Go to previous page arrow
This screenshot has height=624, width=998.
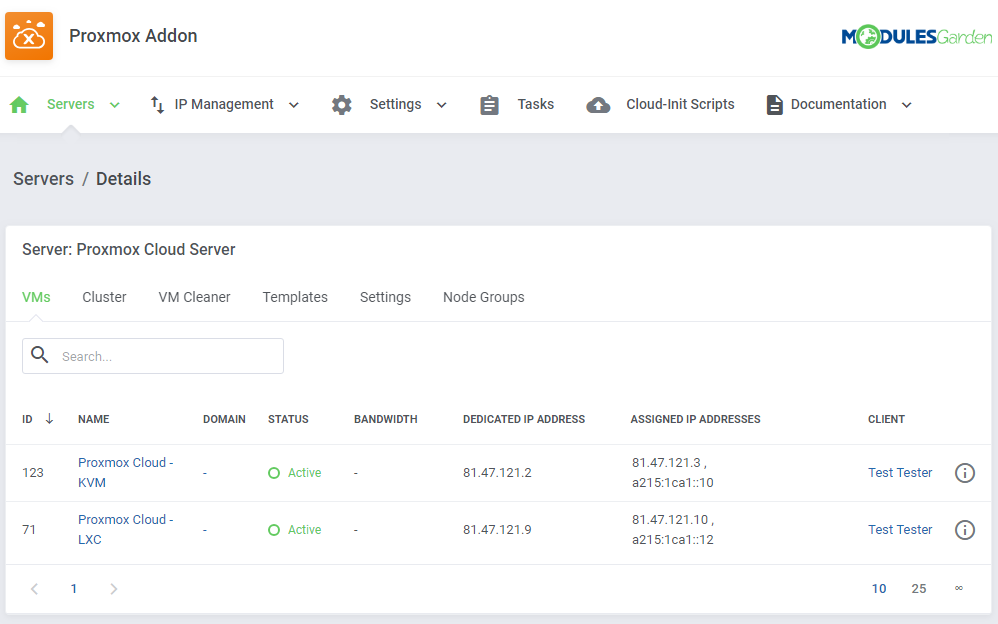[34, 589]
